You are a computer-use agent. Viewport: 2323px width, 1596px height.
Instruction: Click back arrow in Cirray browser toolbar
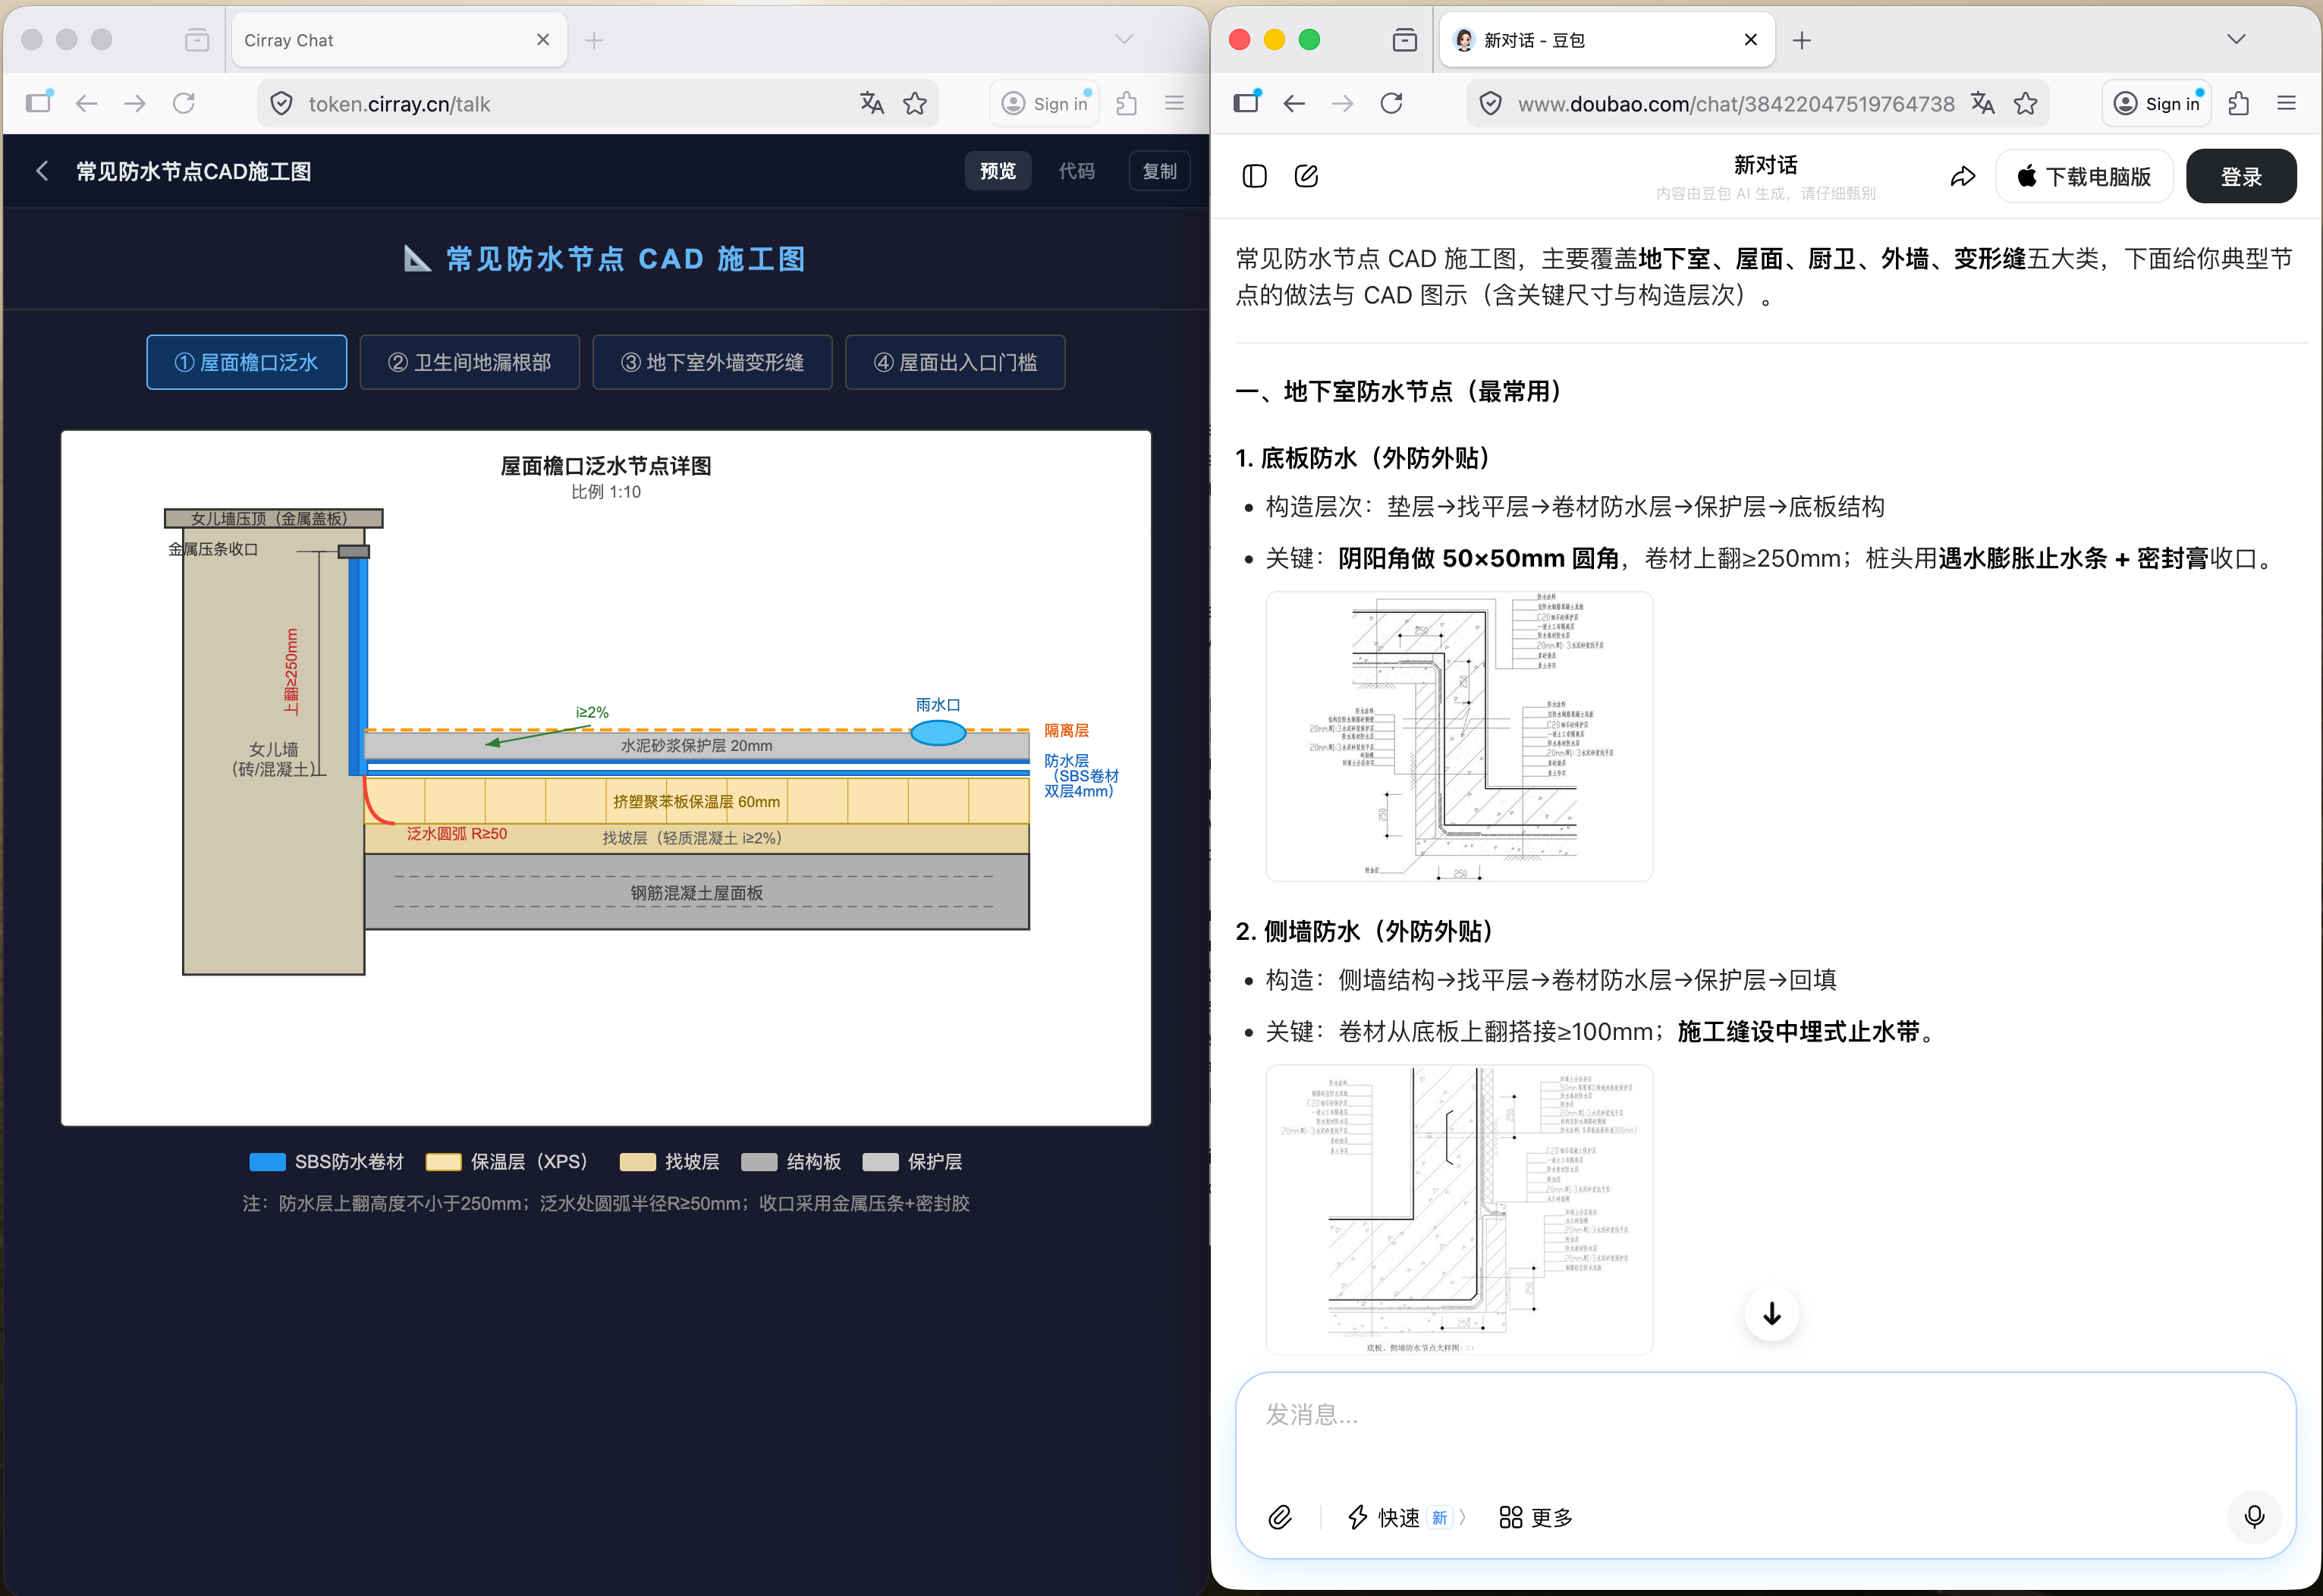[87, 103]
